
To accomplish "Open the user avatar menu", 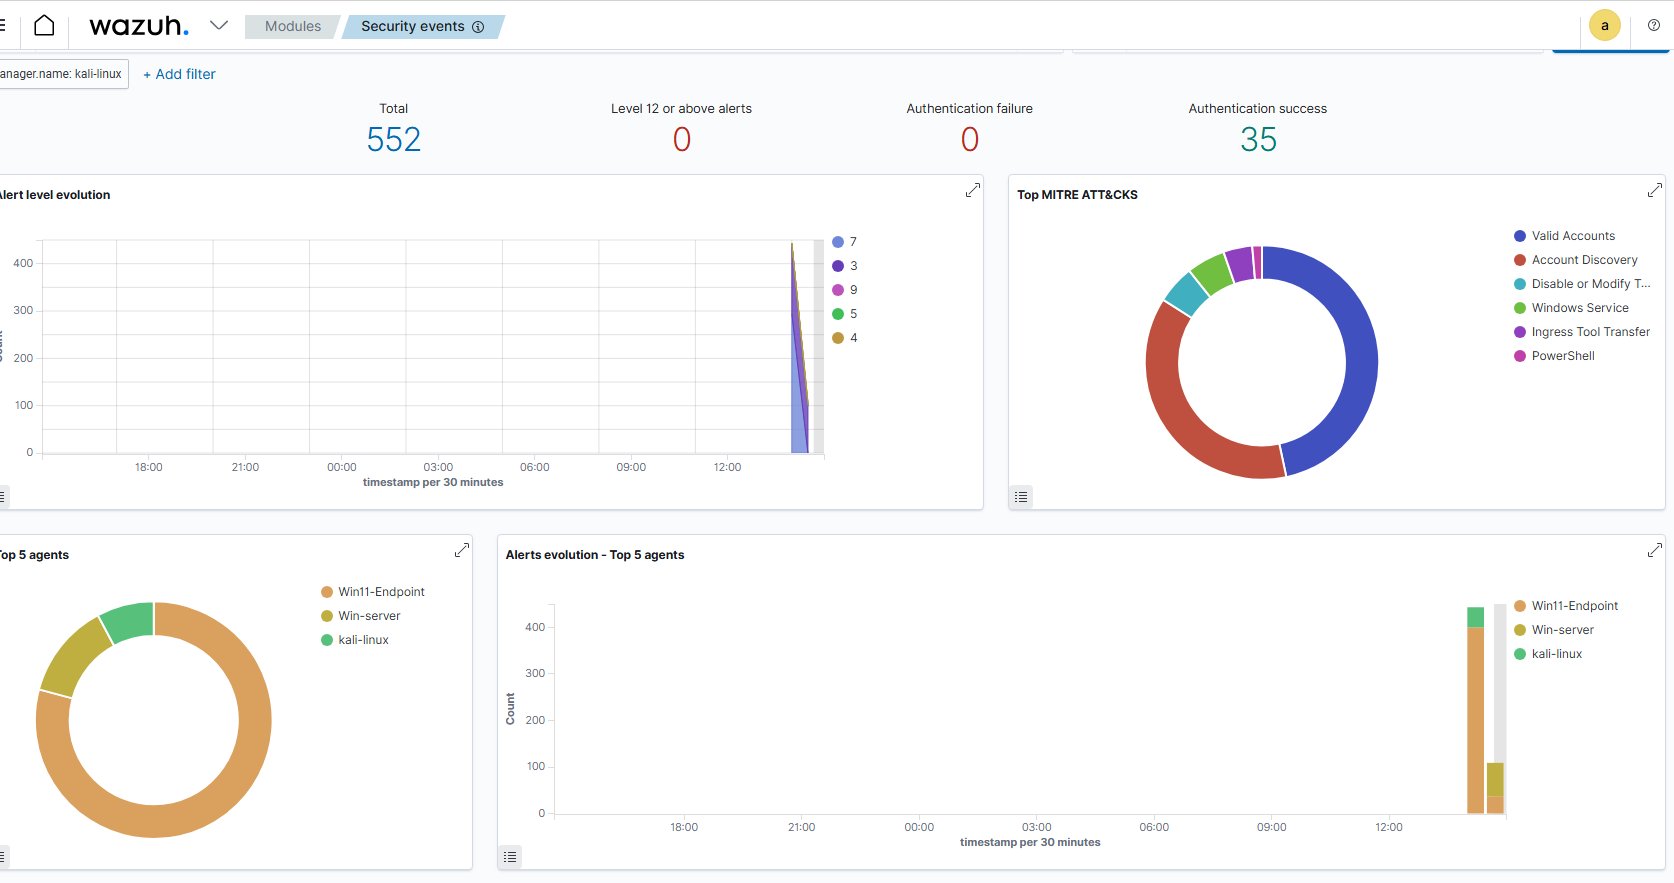I will [x=1605, y=26].
